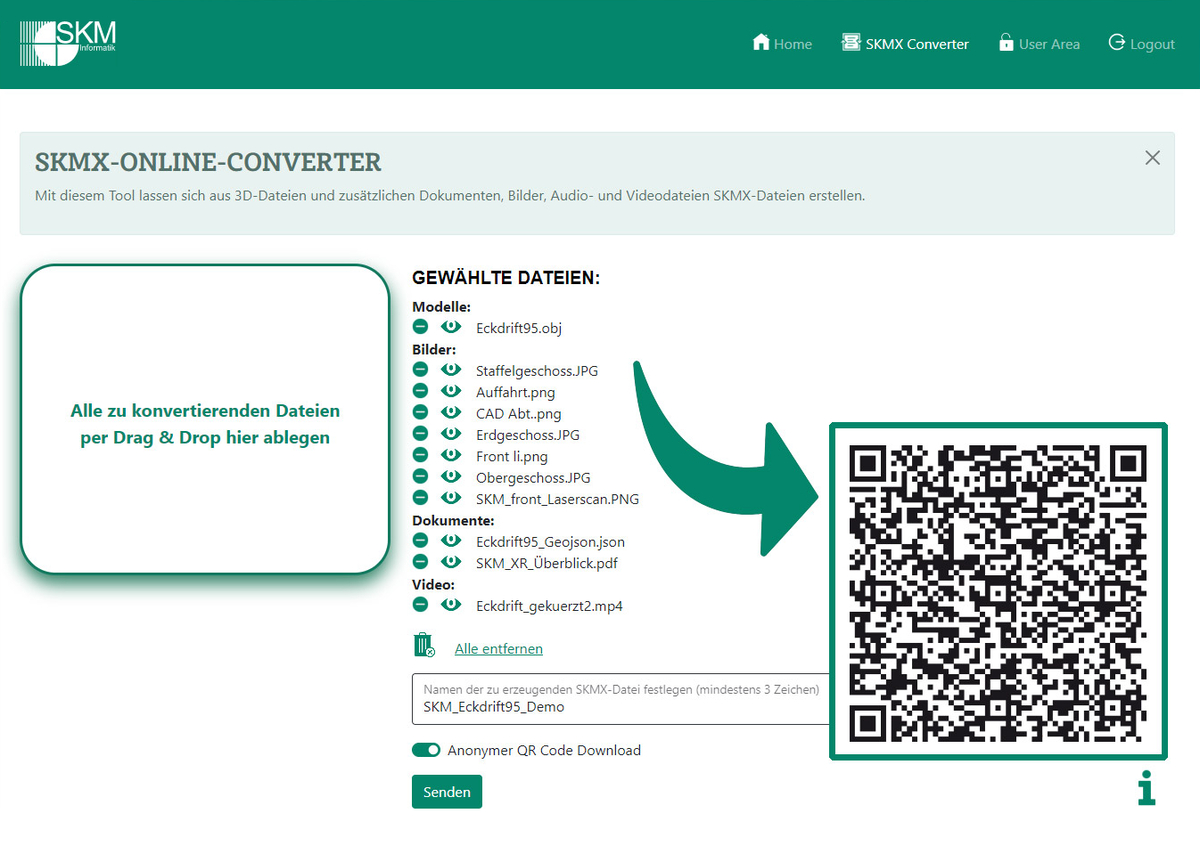1200x846 pixels.
Task: Log out via the Logout link
Action: (1142, 43)
